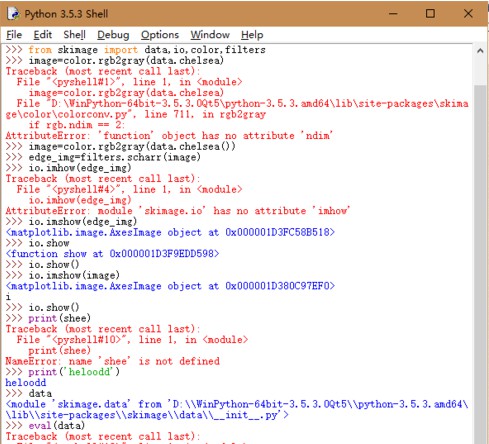
Task: Open the Window menu
Action: coord(210,35)
